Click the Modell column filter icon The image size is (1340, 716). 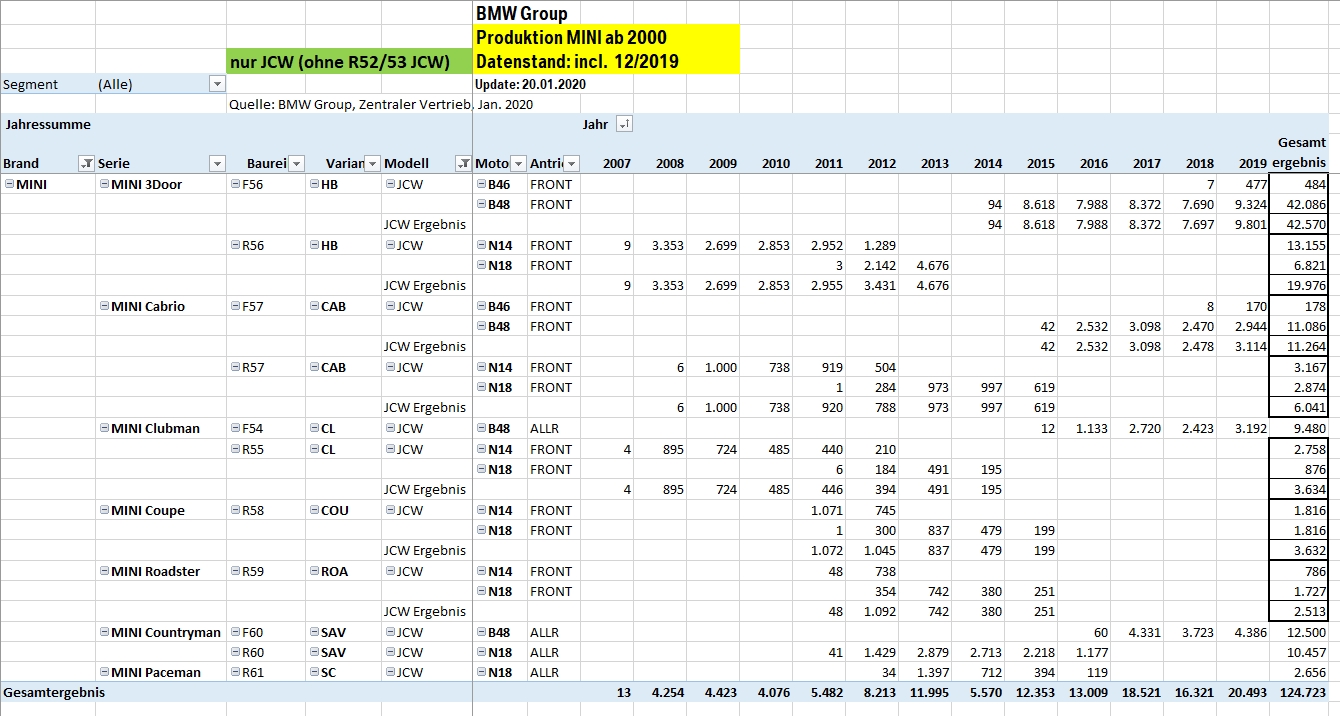point(463,164)
